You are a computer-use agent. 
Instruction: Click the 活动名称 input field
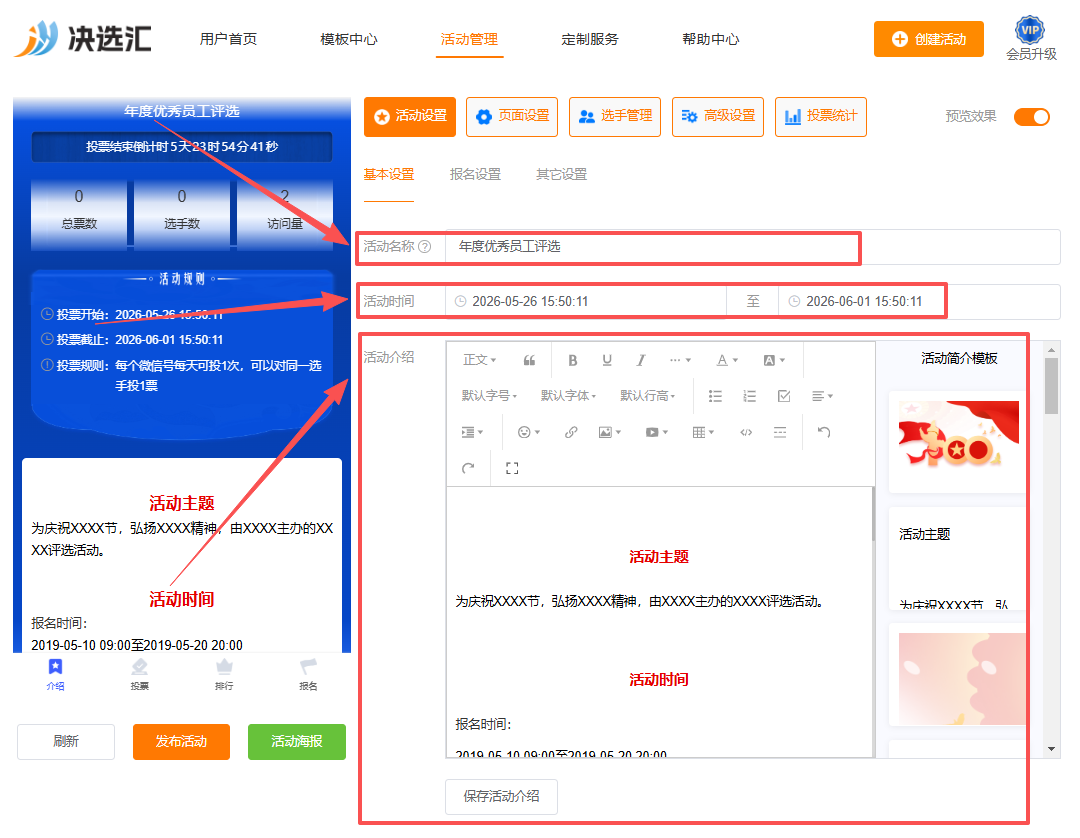click(x=753, y=247)
